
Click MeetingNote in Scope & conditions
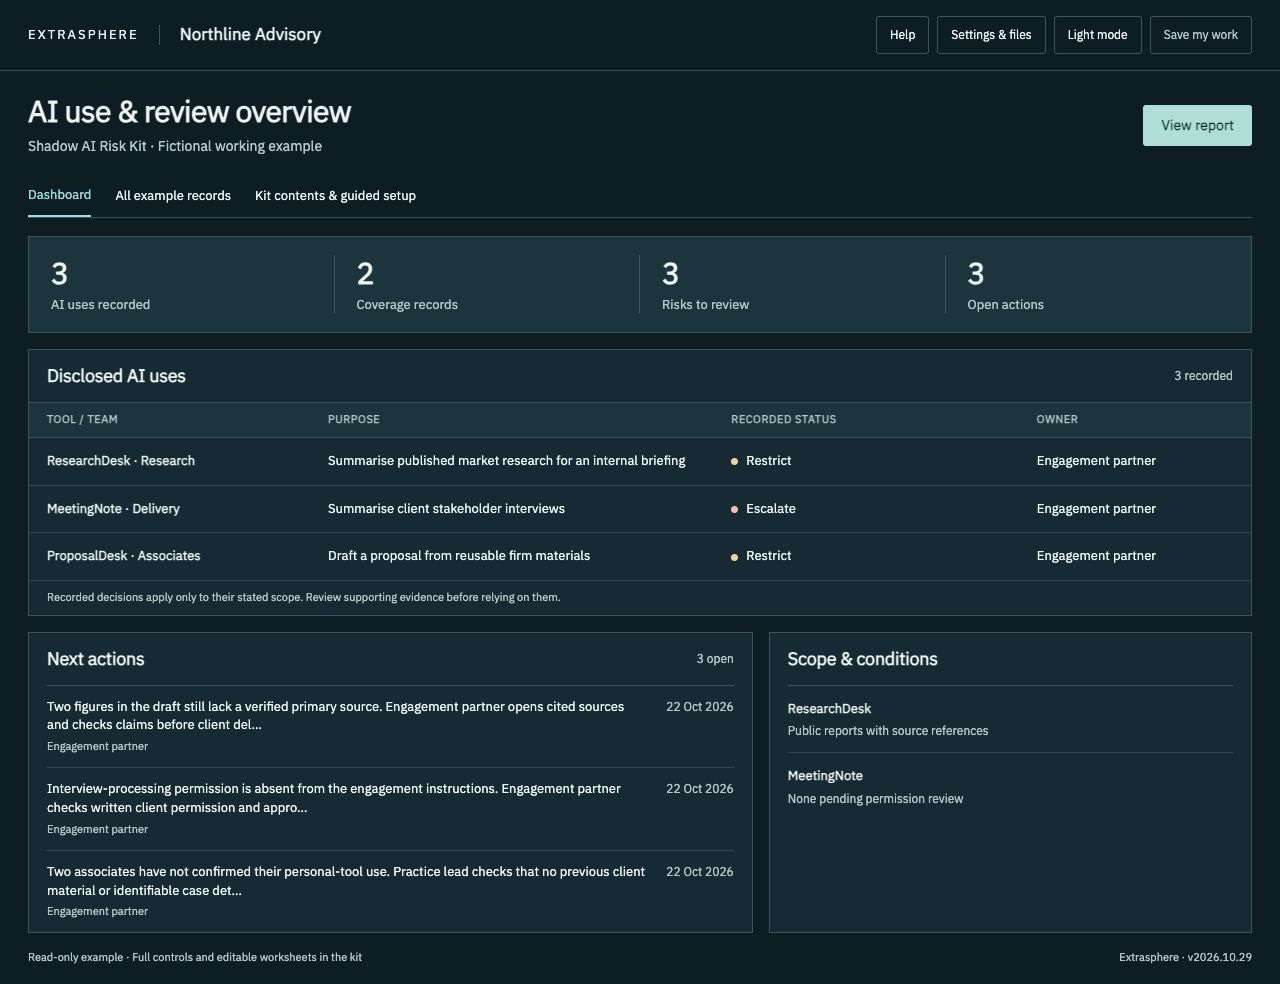825,776
